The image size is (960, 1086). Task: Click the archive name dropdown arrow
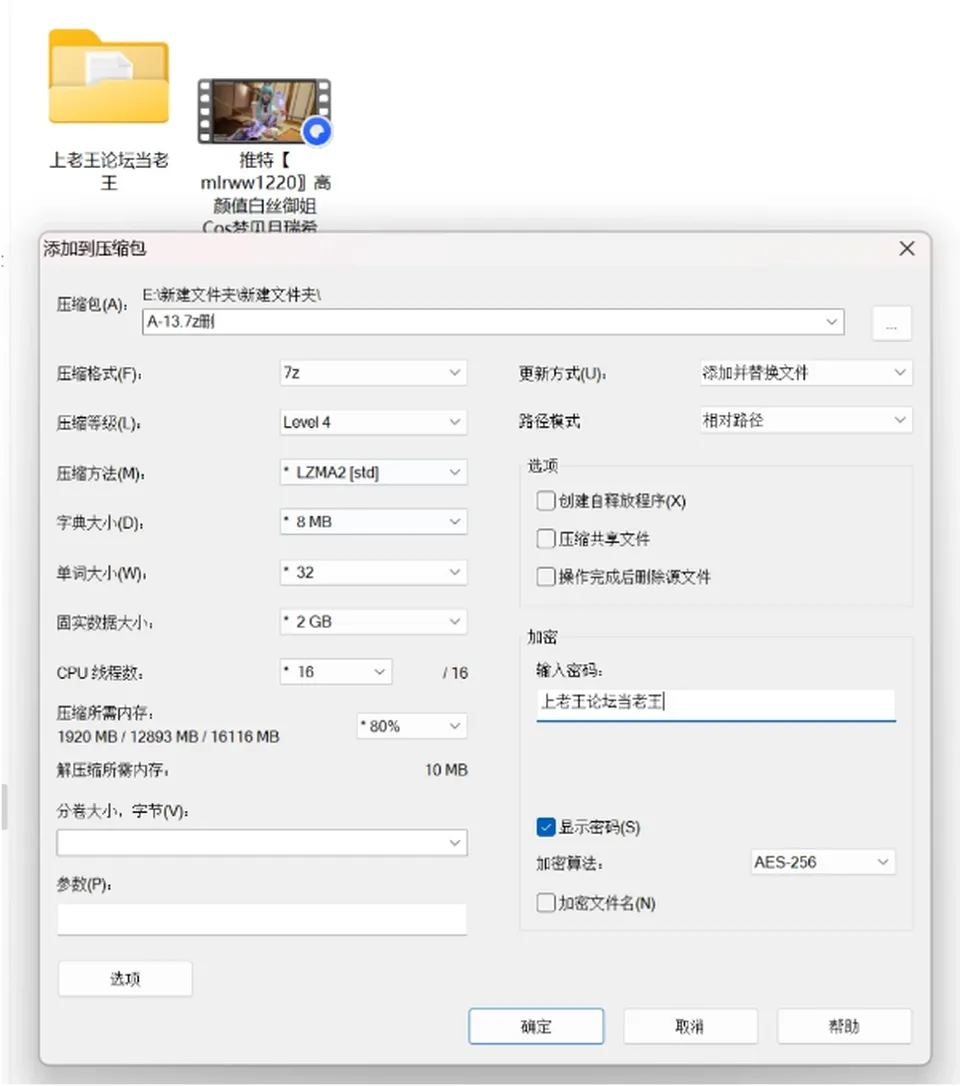pyautogui.click(x=831, y=322)
